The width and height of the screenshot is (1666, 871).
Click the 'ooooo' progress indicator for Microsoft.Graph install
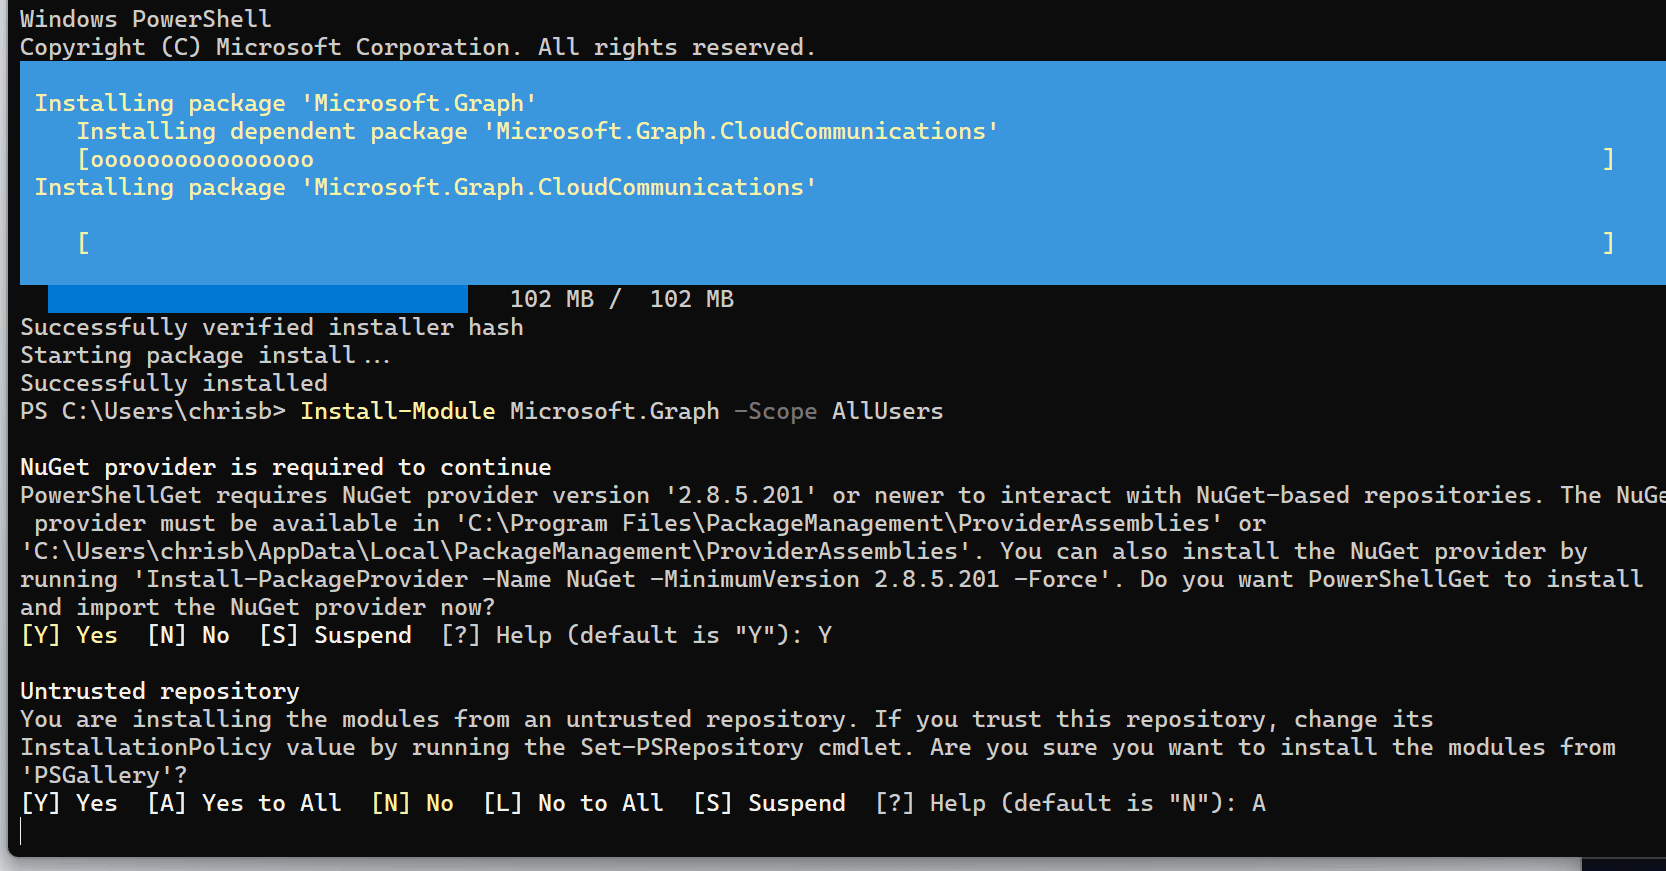(202, 160)
